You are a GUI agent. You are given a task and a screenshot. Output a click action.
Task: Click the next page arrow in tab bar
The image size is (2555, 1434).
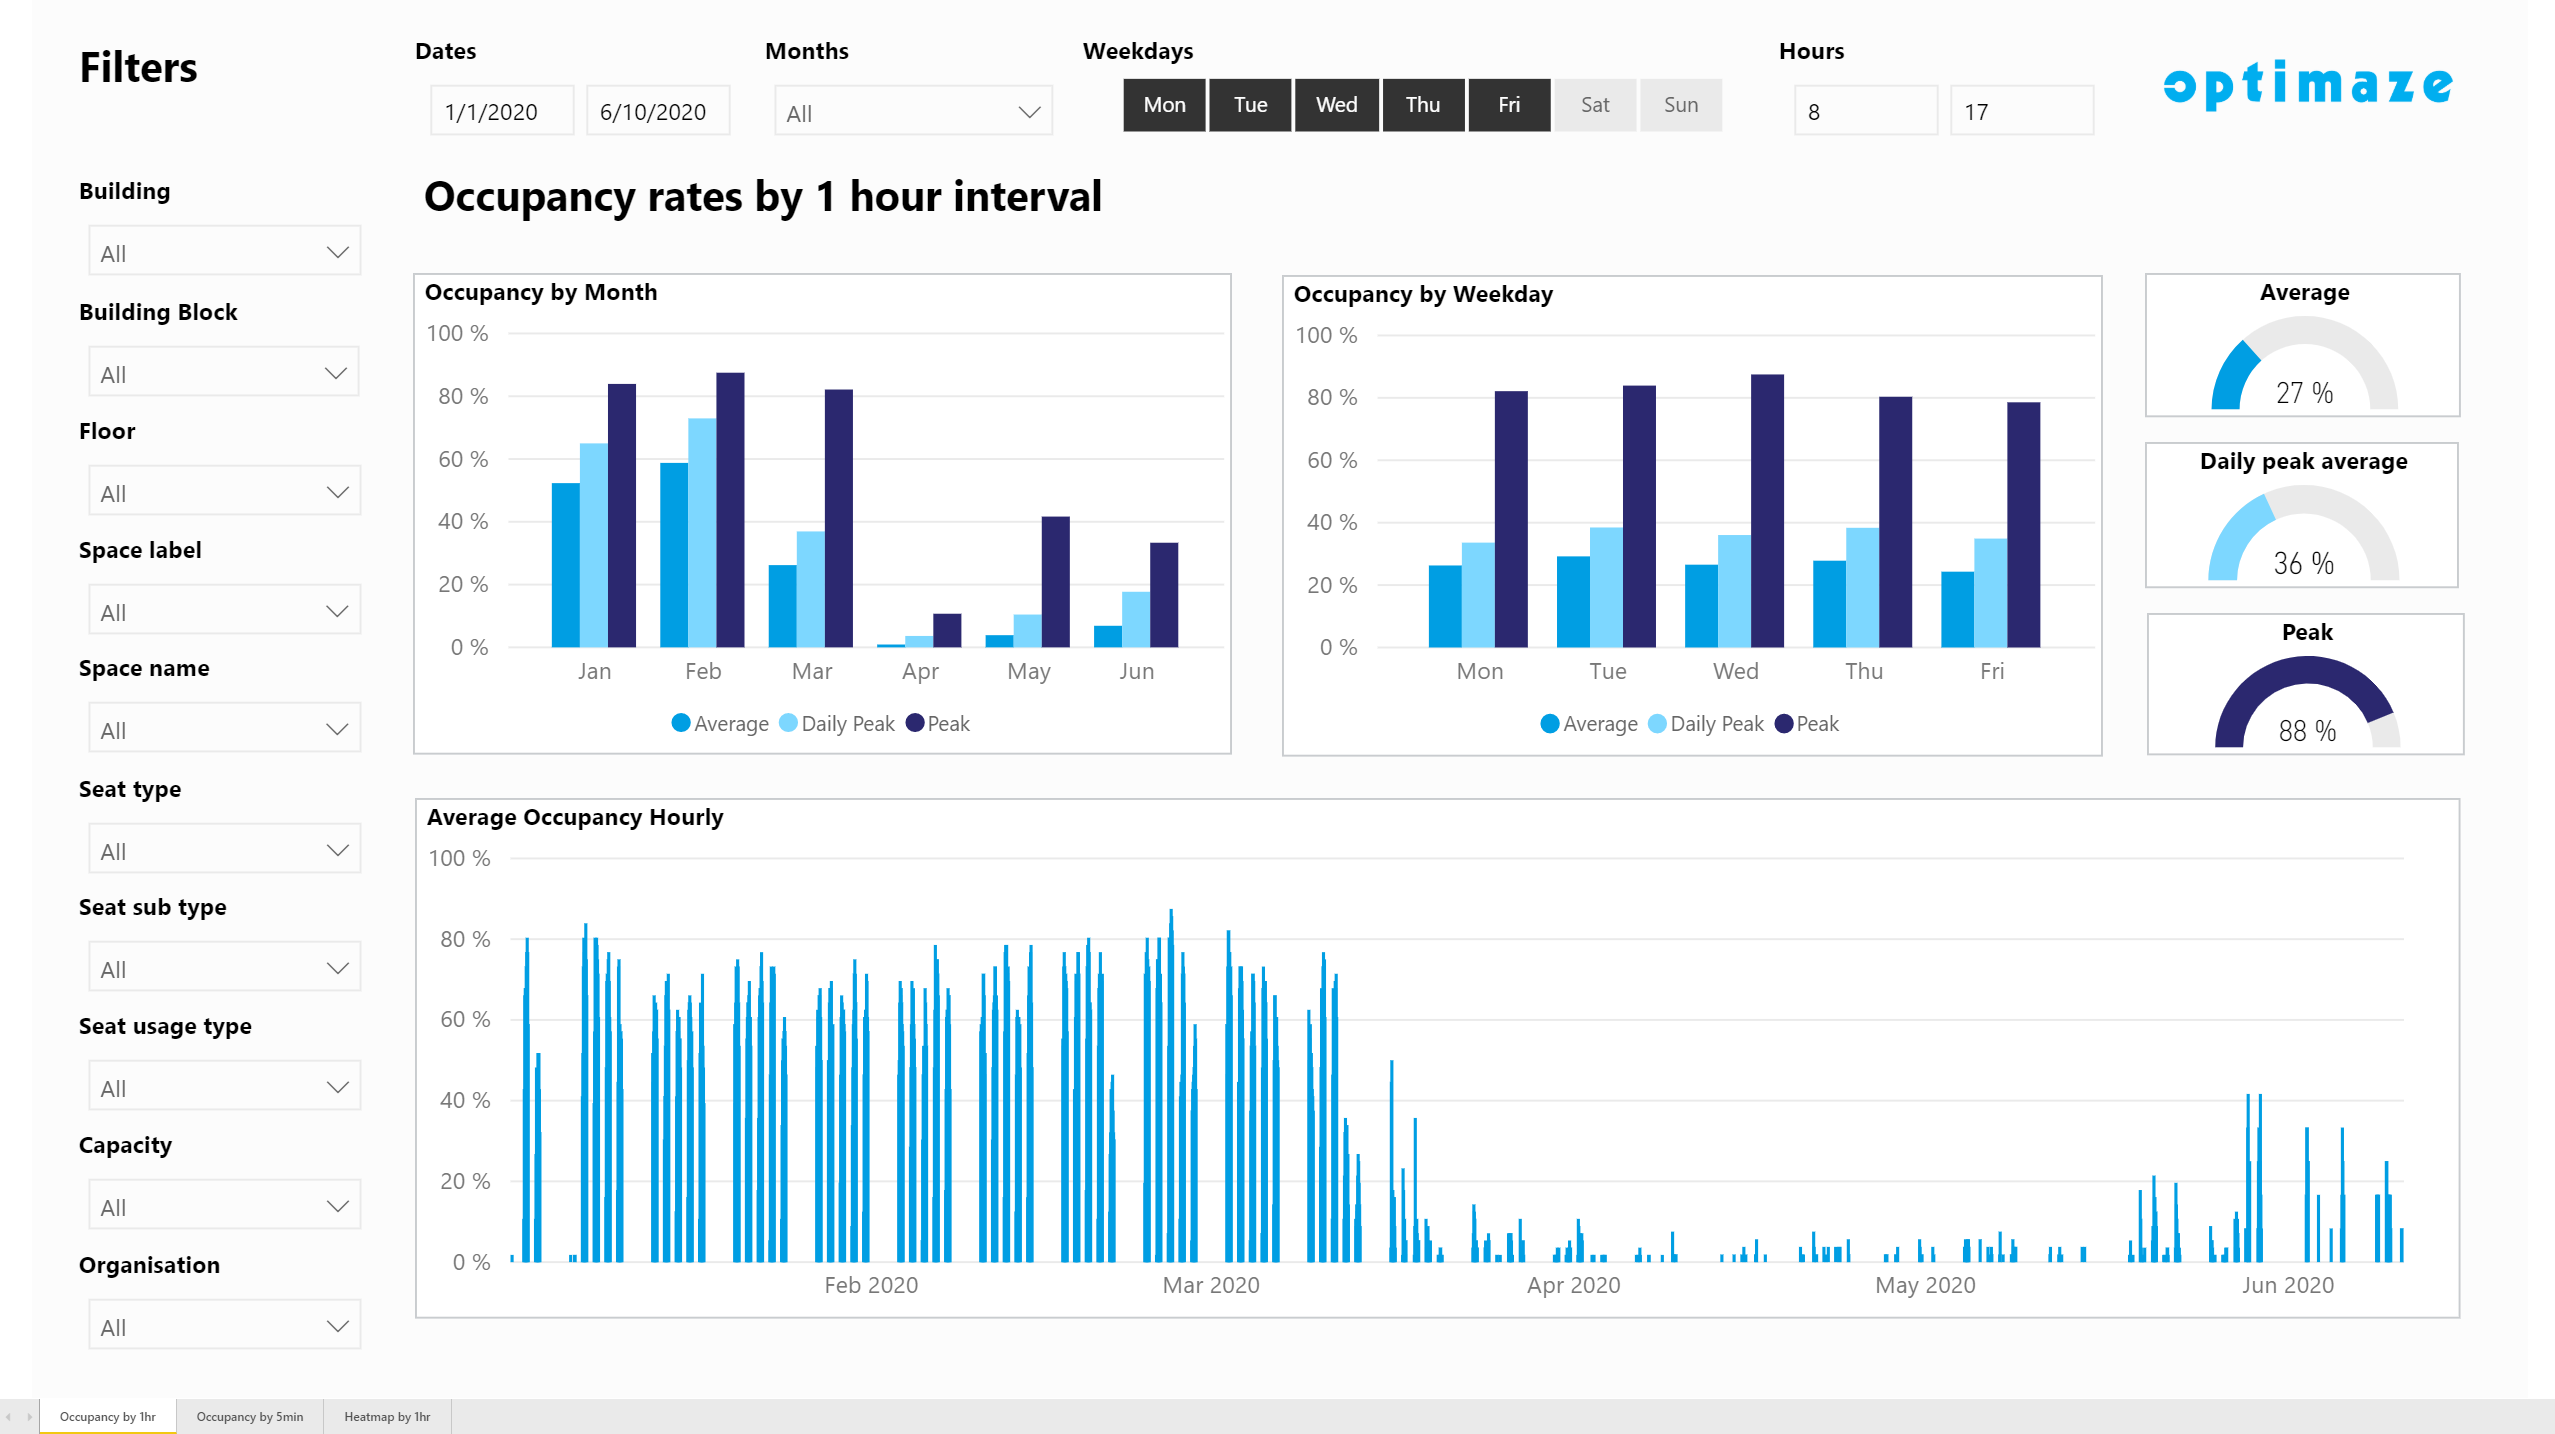tap(29, 1417)
